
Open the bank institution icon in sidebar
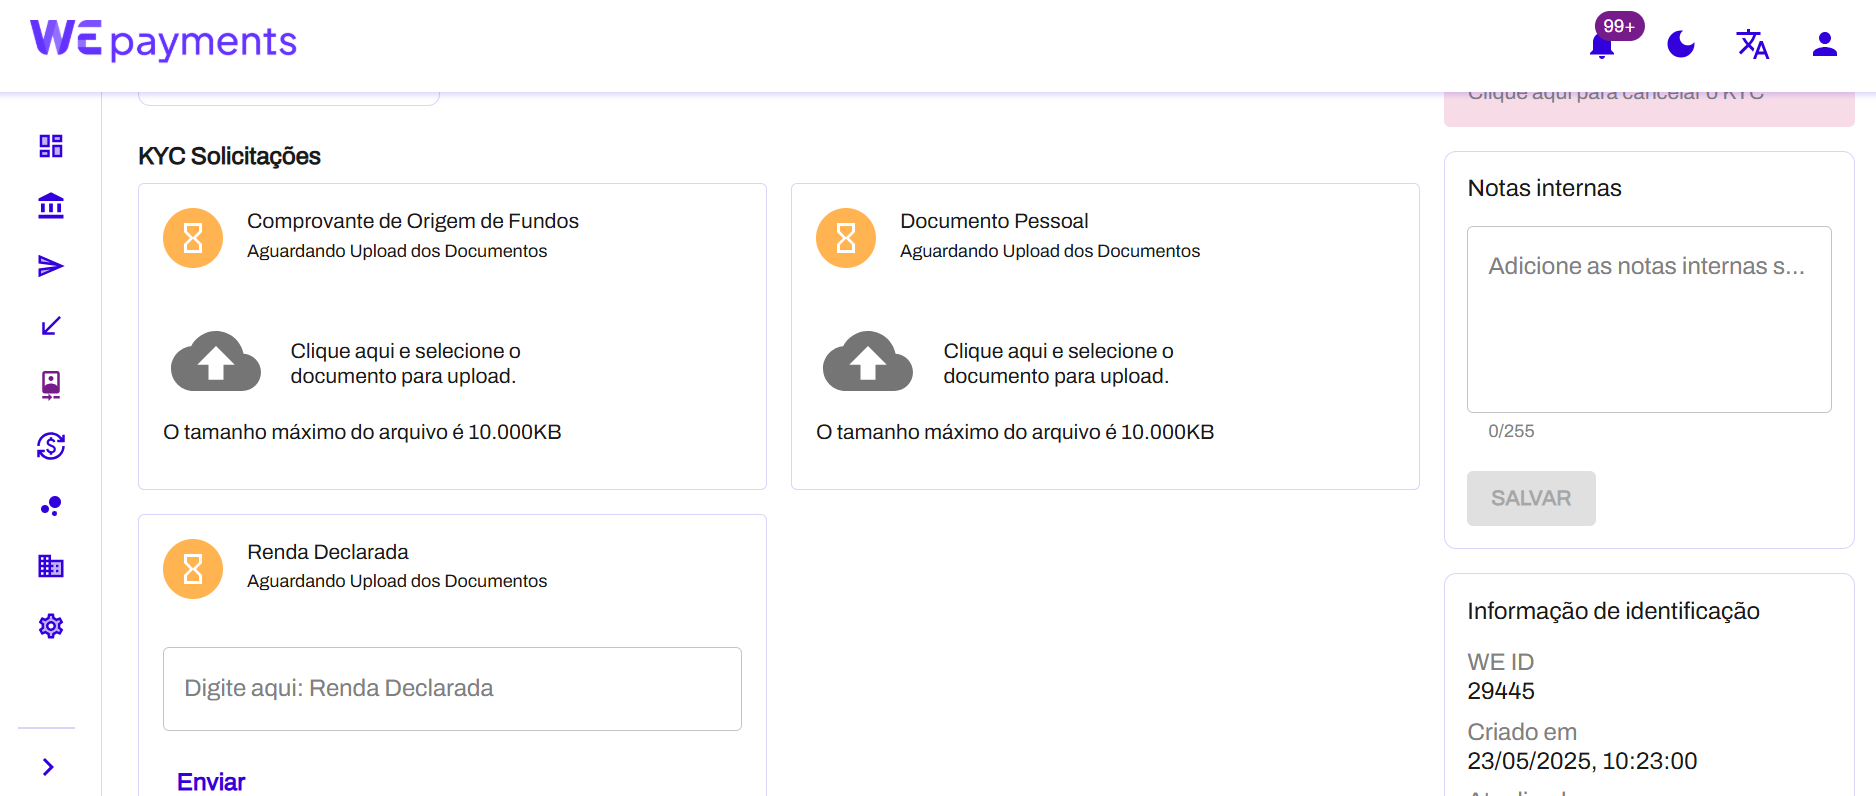(51, 206)
